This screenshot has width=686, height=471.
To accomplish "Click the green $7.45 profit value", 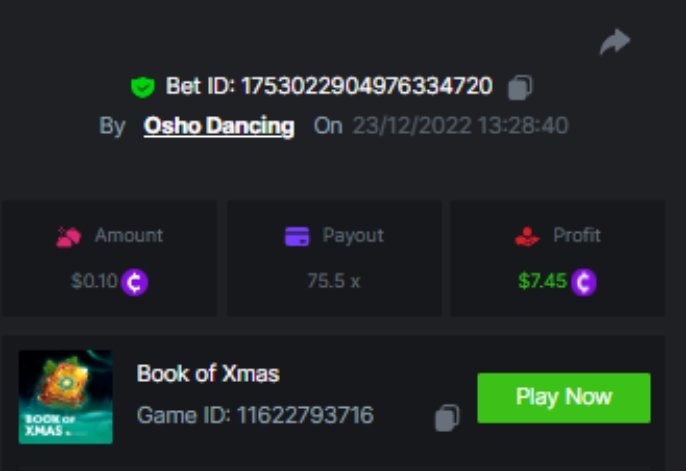I will coord(543,282).
